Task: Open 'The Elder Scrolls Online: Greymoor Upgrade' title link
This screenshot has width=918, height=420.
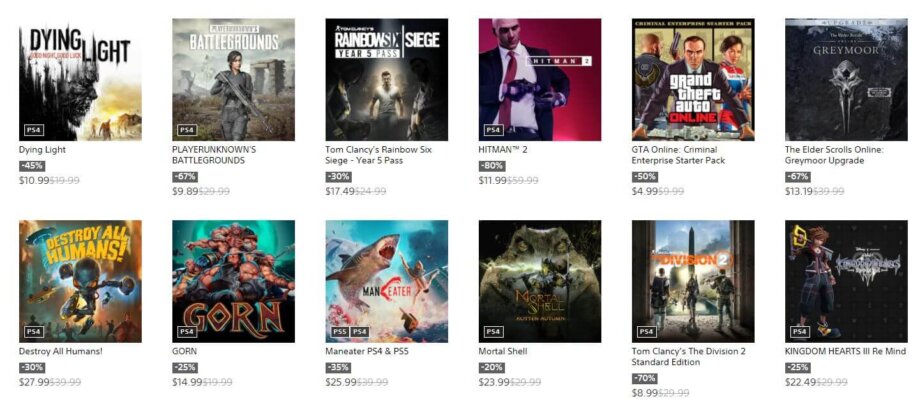Action: click(x=834, y=155)
